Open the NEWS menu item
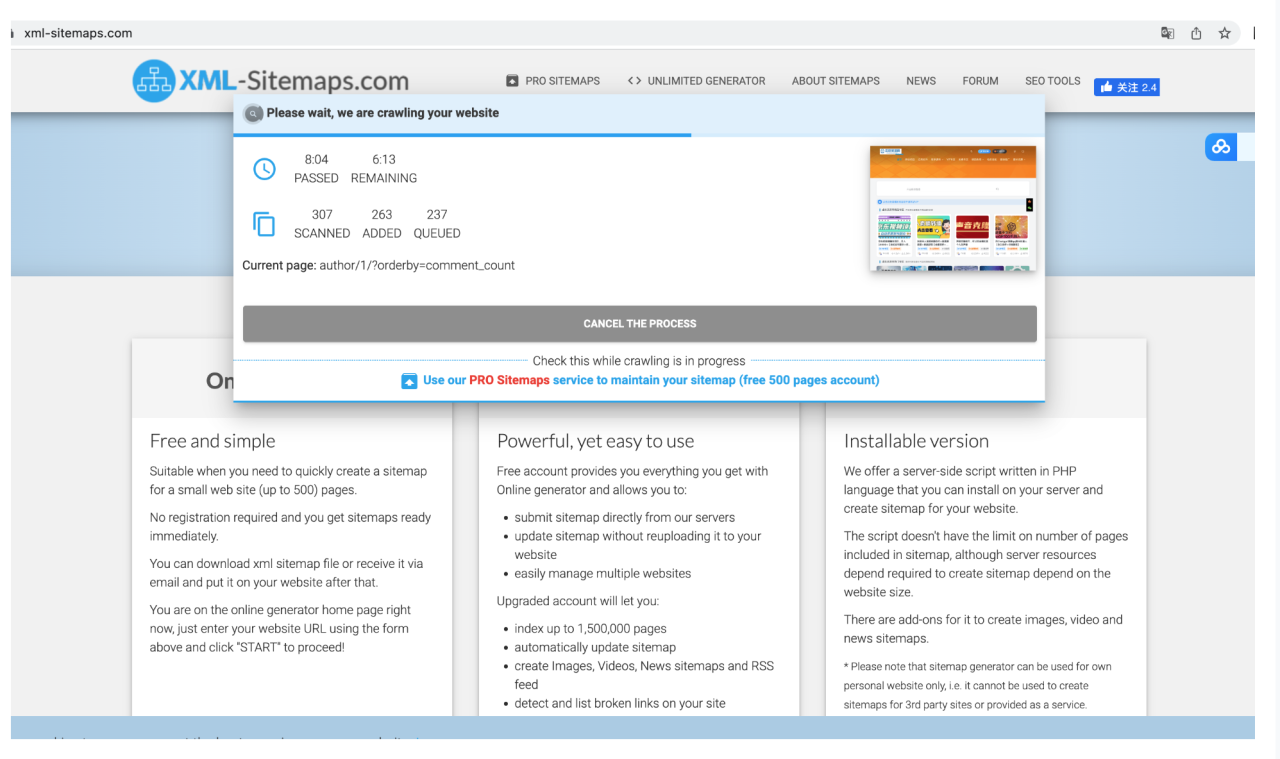The image size is (1280, 759). [x=921, y=81]
